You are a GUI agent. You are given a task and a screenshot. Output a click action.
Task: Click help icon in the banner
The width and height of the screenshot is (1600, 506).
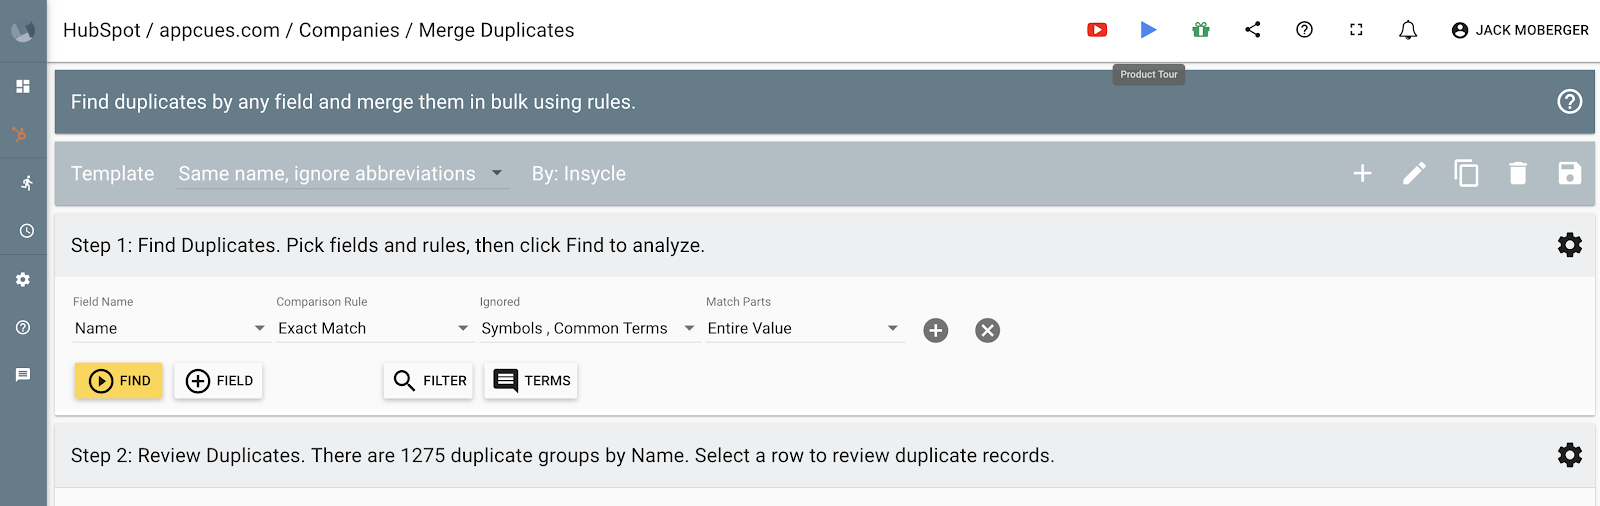(1570, 101)
